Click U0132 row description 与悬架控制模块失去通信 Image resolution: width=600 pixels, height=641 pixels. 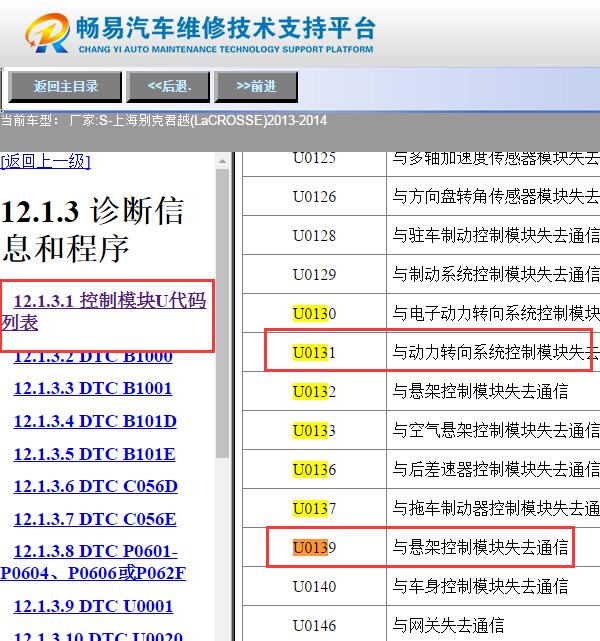point(480,392)
